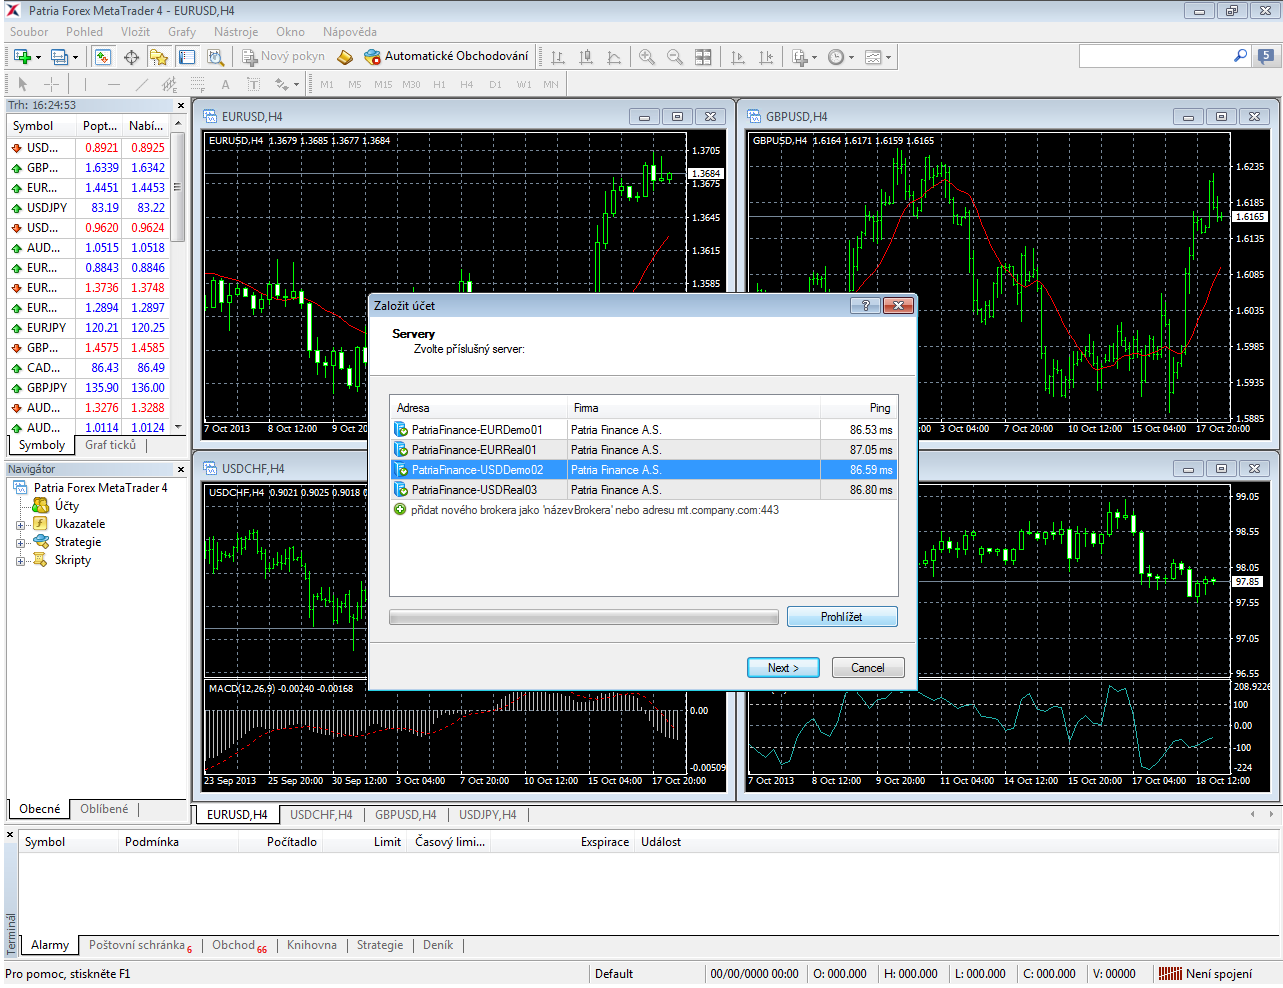
Task: Switch to candlestick chart icon
Action: 586,57
